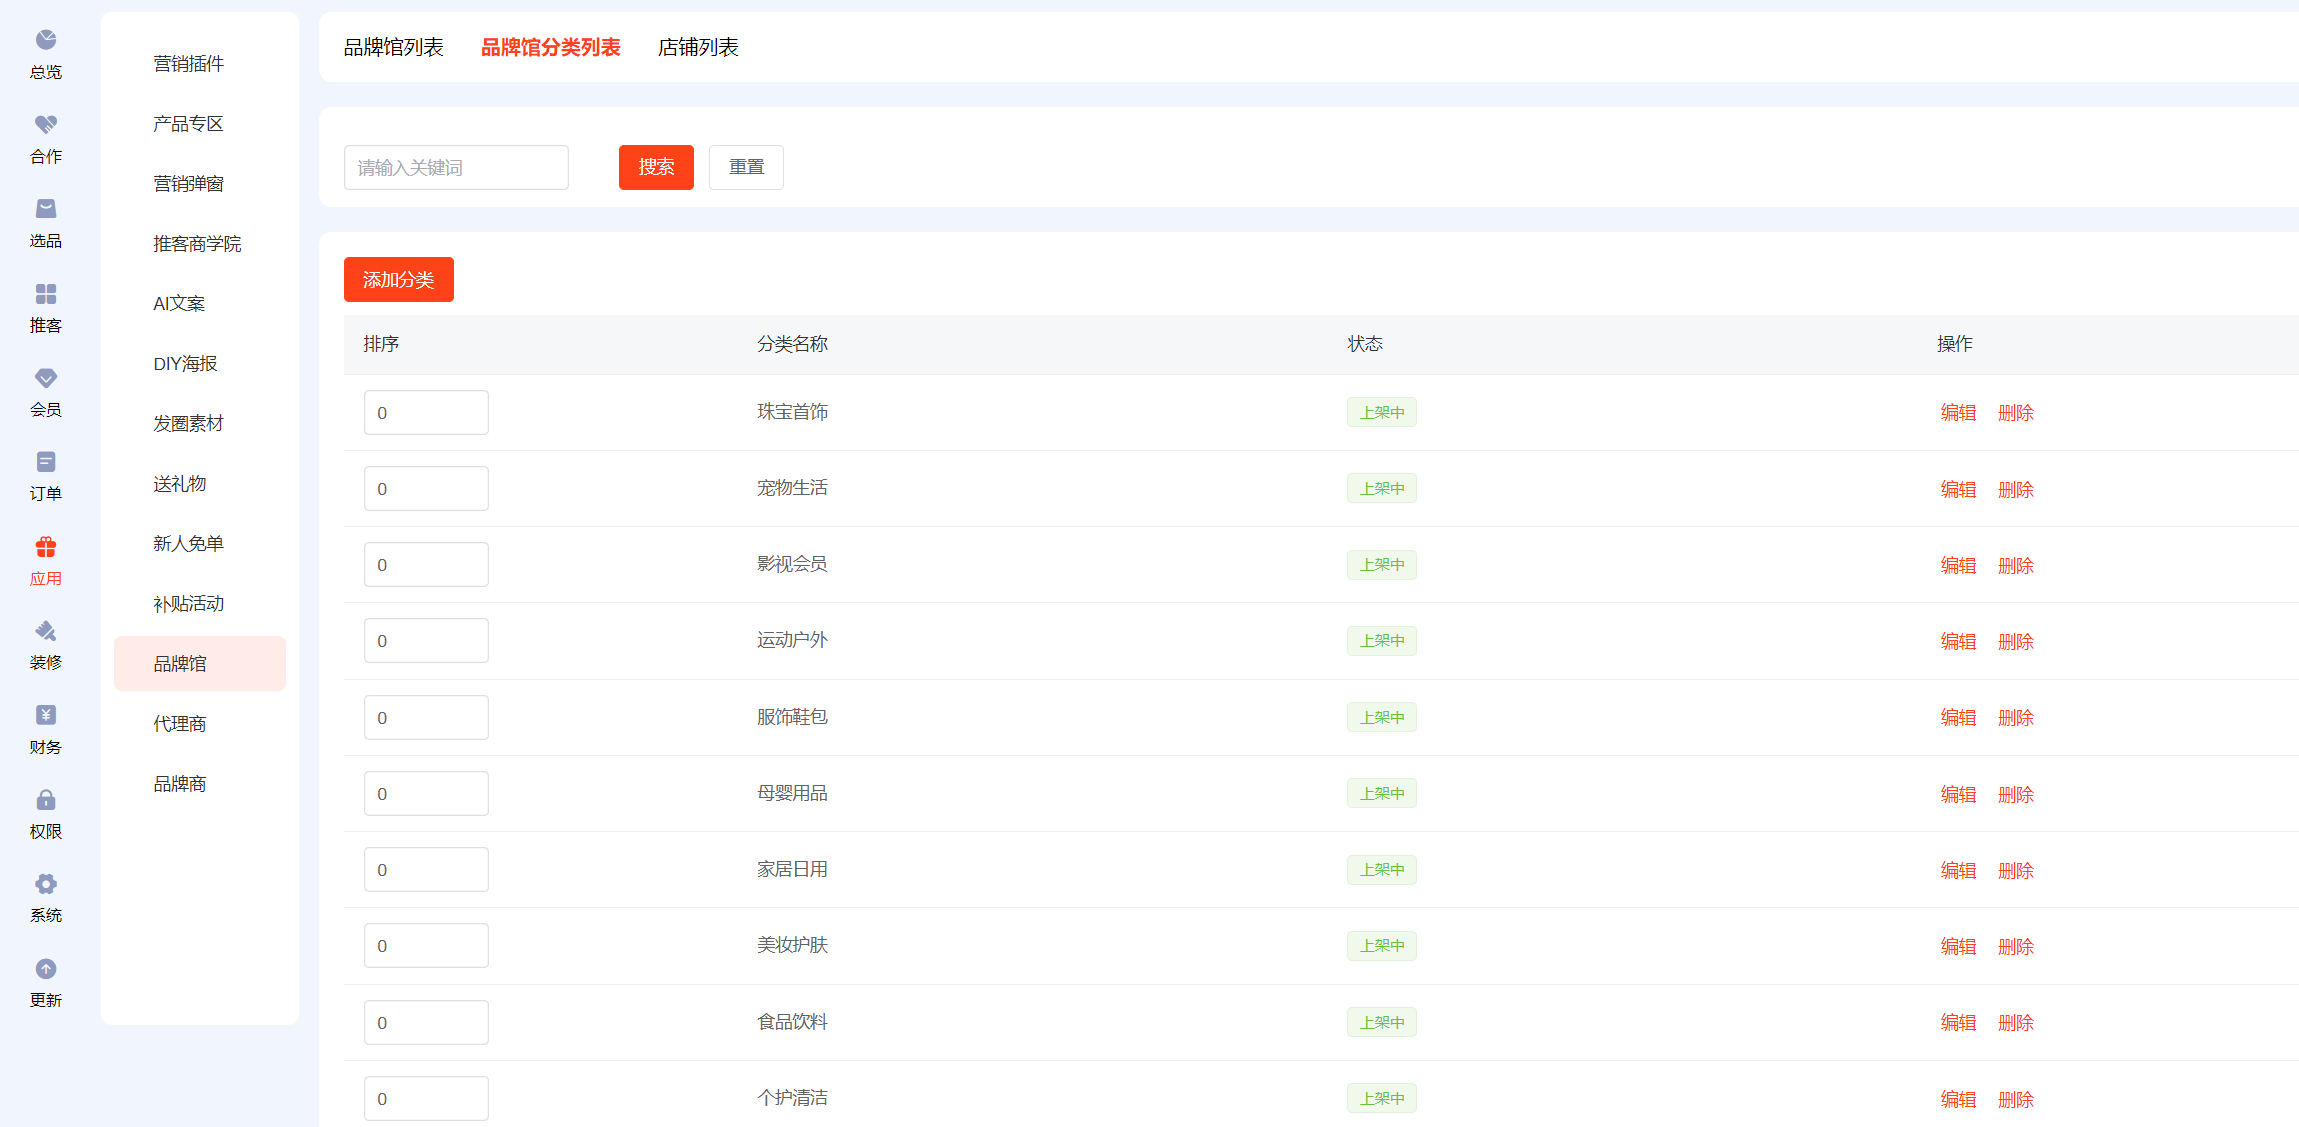Click 添加分类 button

click(x=398, y=280)
